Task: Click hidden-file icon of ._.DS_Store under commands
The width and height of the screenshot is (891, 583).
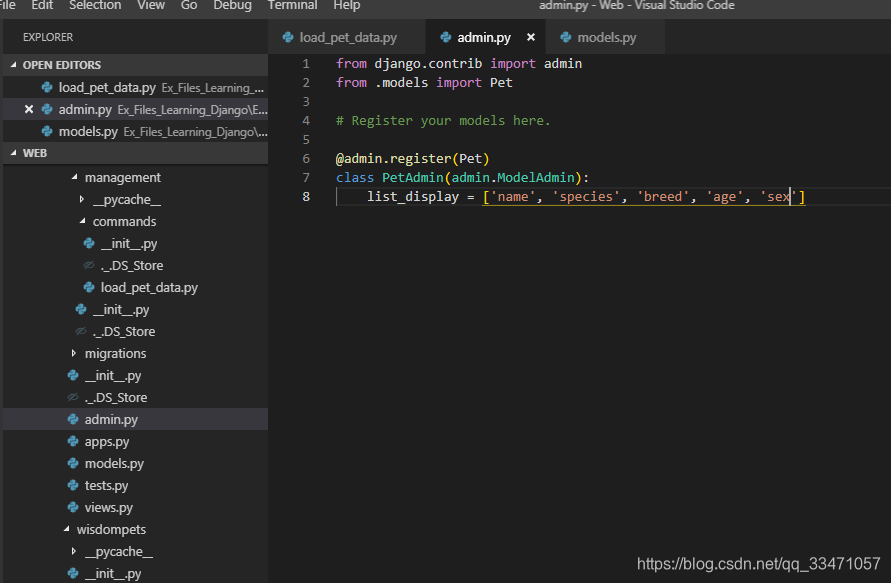Action: pos(89,265)
